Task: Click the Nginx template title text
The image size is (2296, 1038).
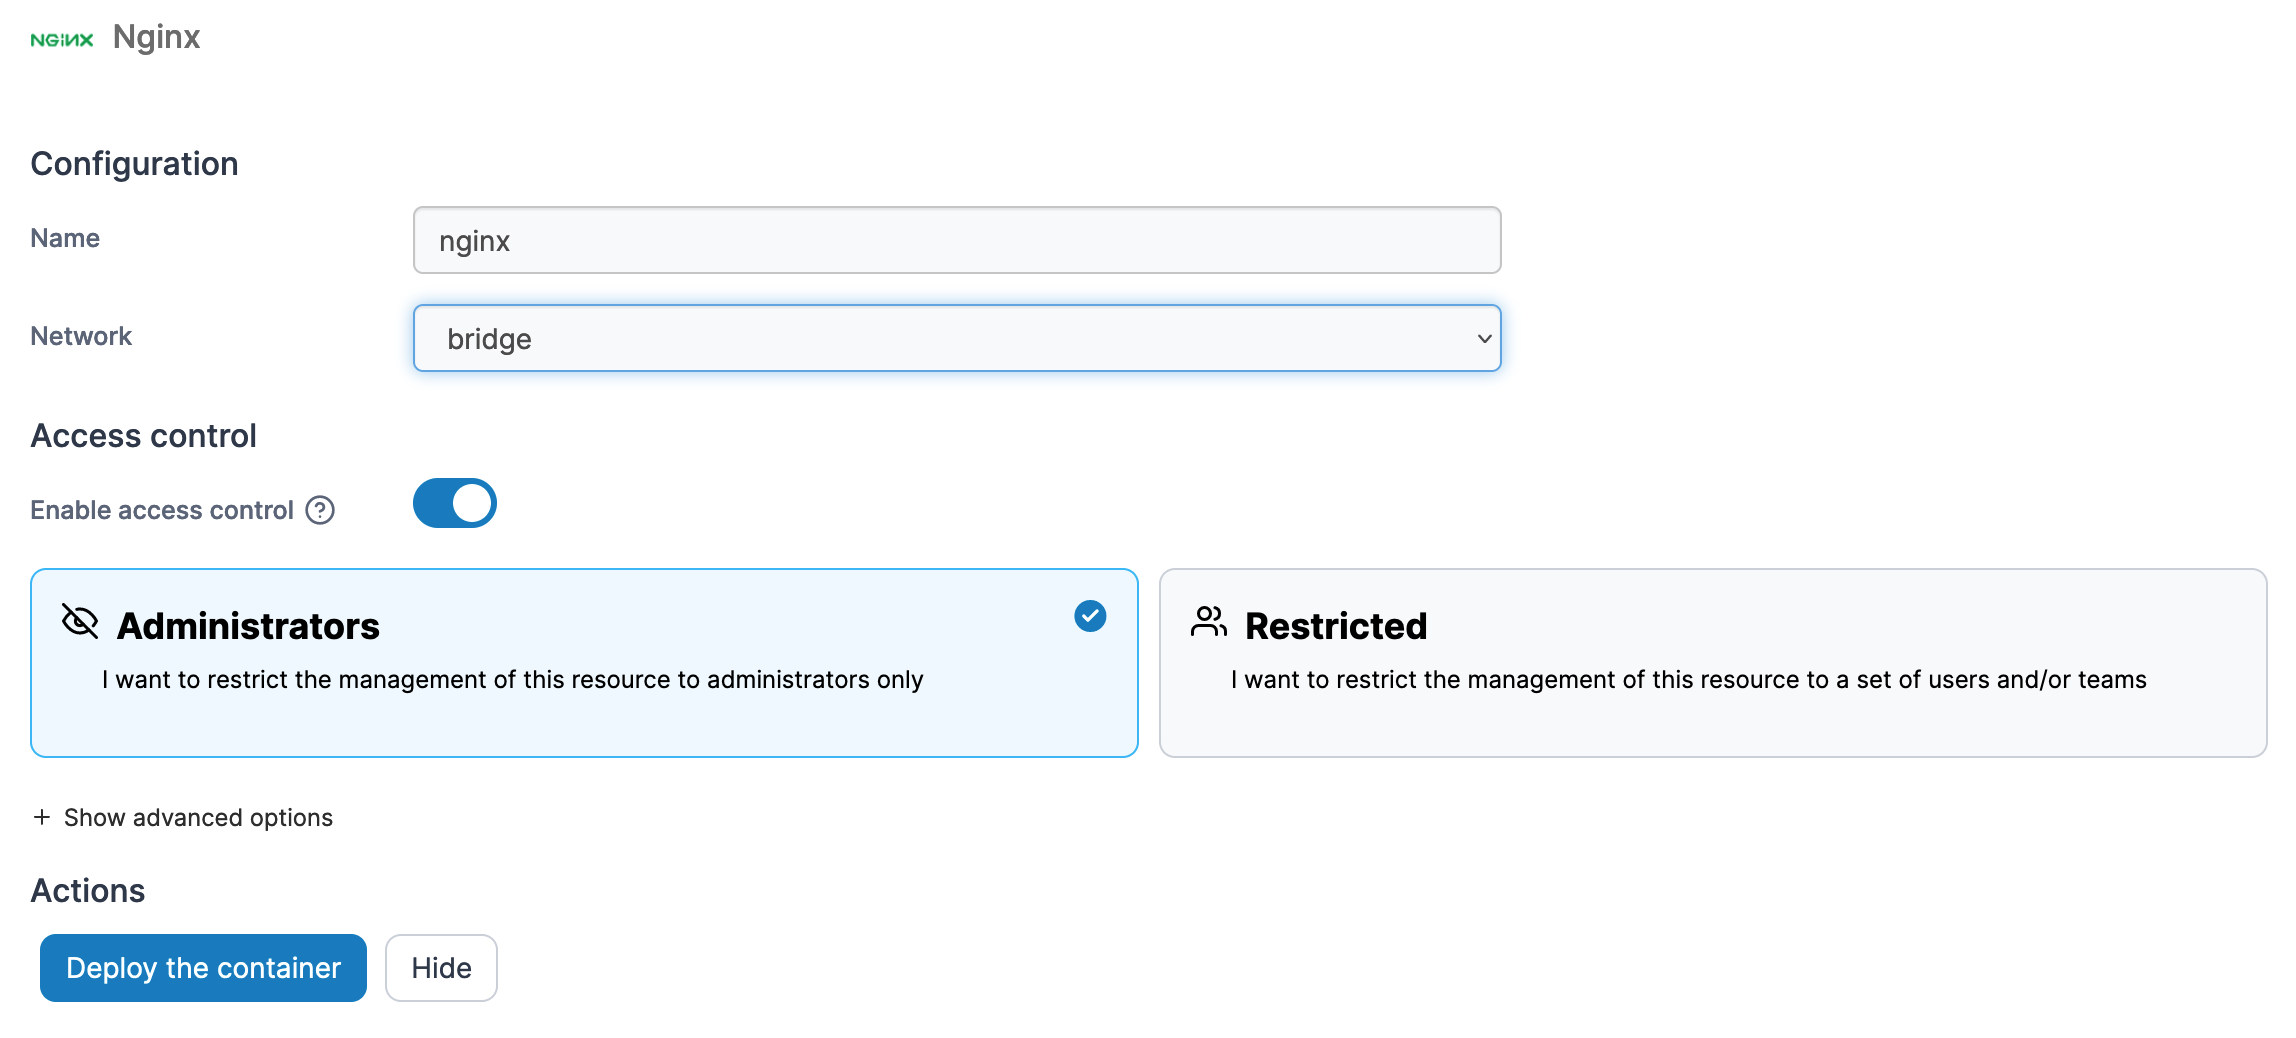Action: (x=157, y=37)
